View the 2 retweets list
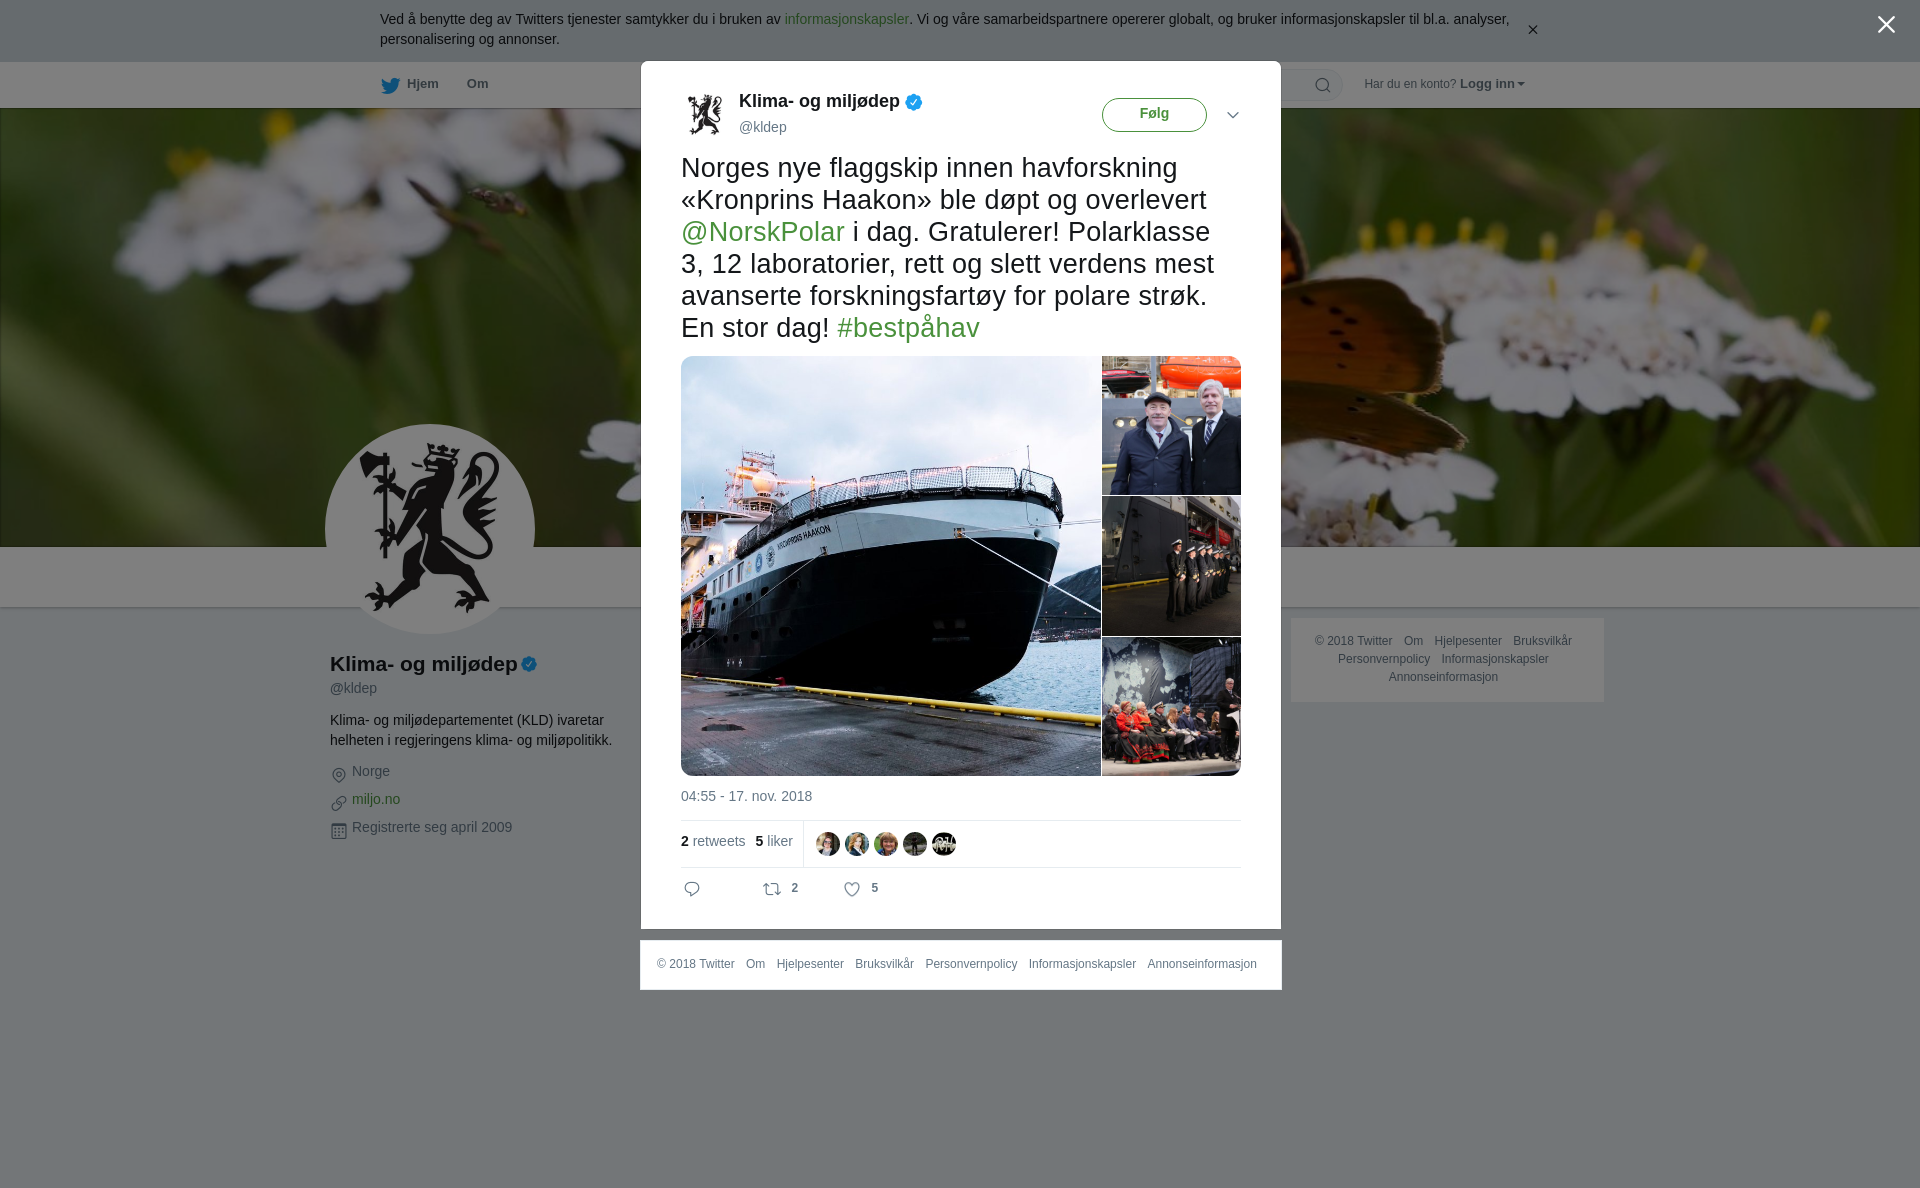This screenshot has height=1188, width=1920. (x=713, y=841)
